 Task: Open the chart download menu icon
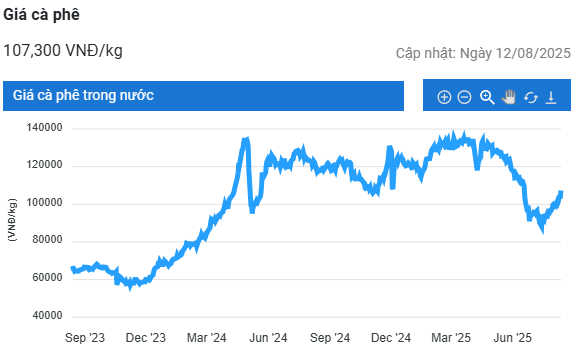(x=551, y=97)
